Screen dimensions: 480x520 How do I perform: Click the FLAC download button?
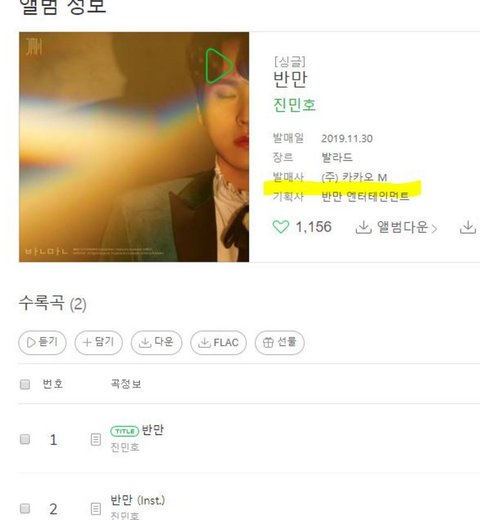point(218,342)
